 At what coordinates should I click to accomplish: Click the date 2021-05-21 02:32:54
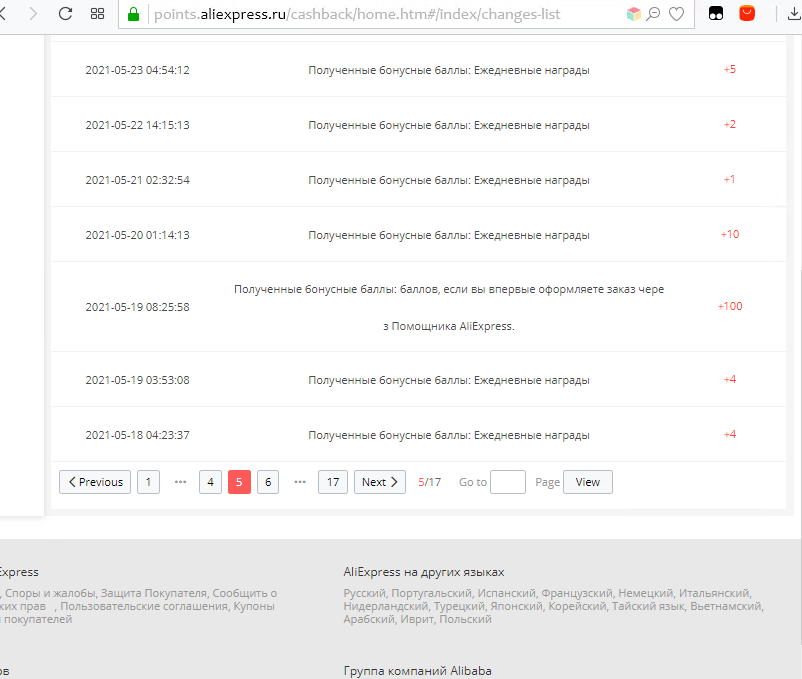tap(138, 180)
